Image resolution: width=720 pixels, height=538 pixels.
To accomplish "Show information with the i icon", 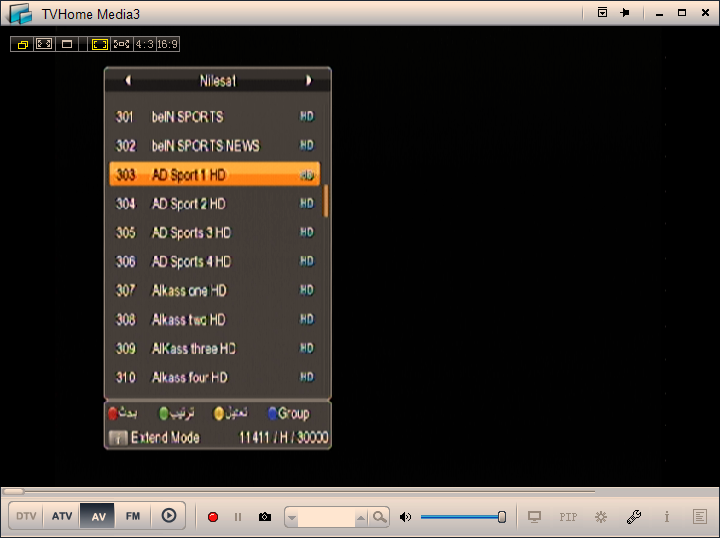I will 667,517.
